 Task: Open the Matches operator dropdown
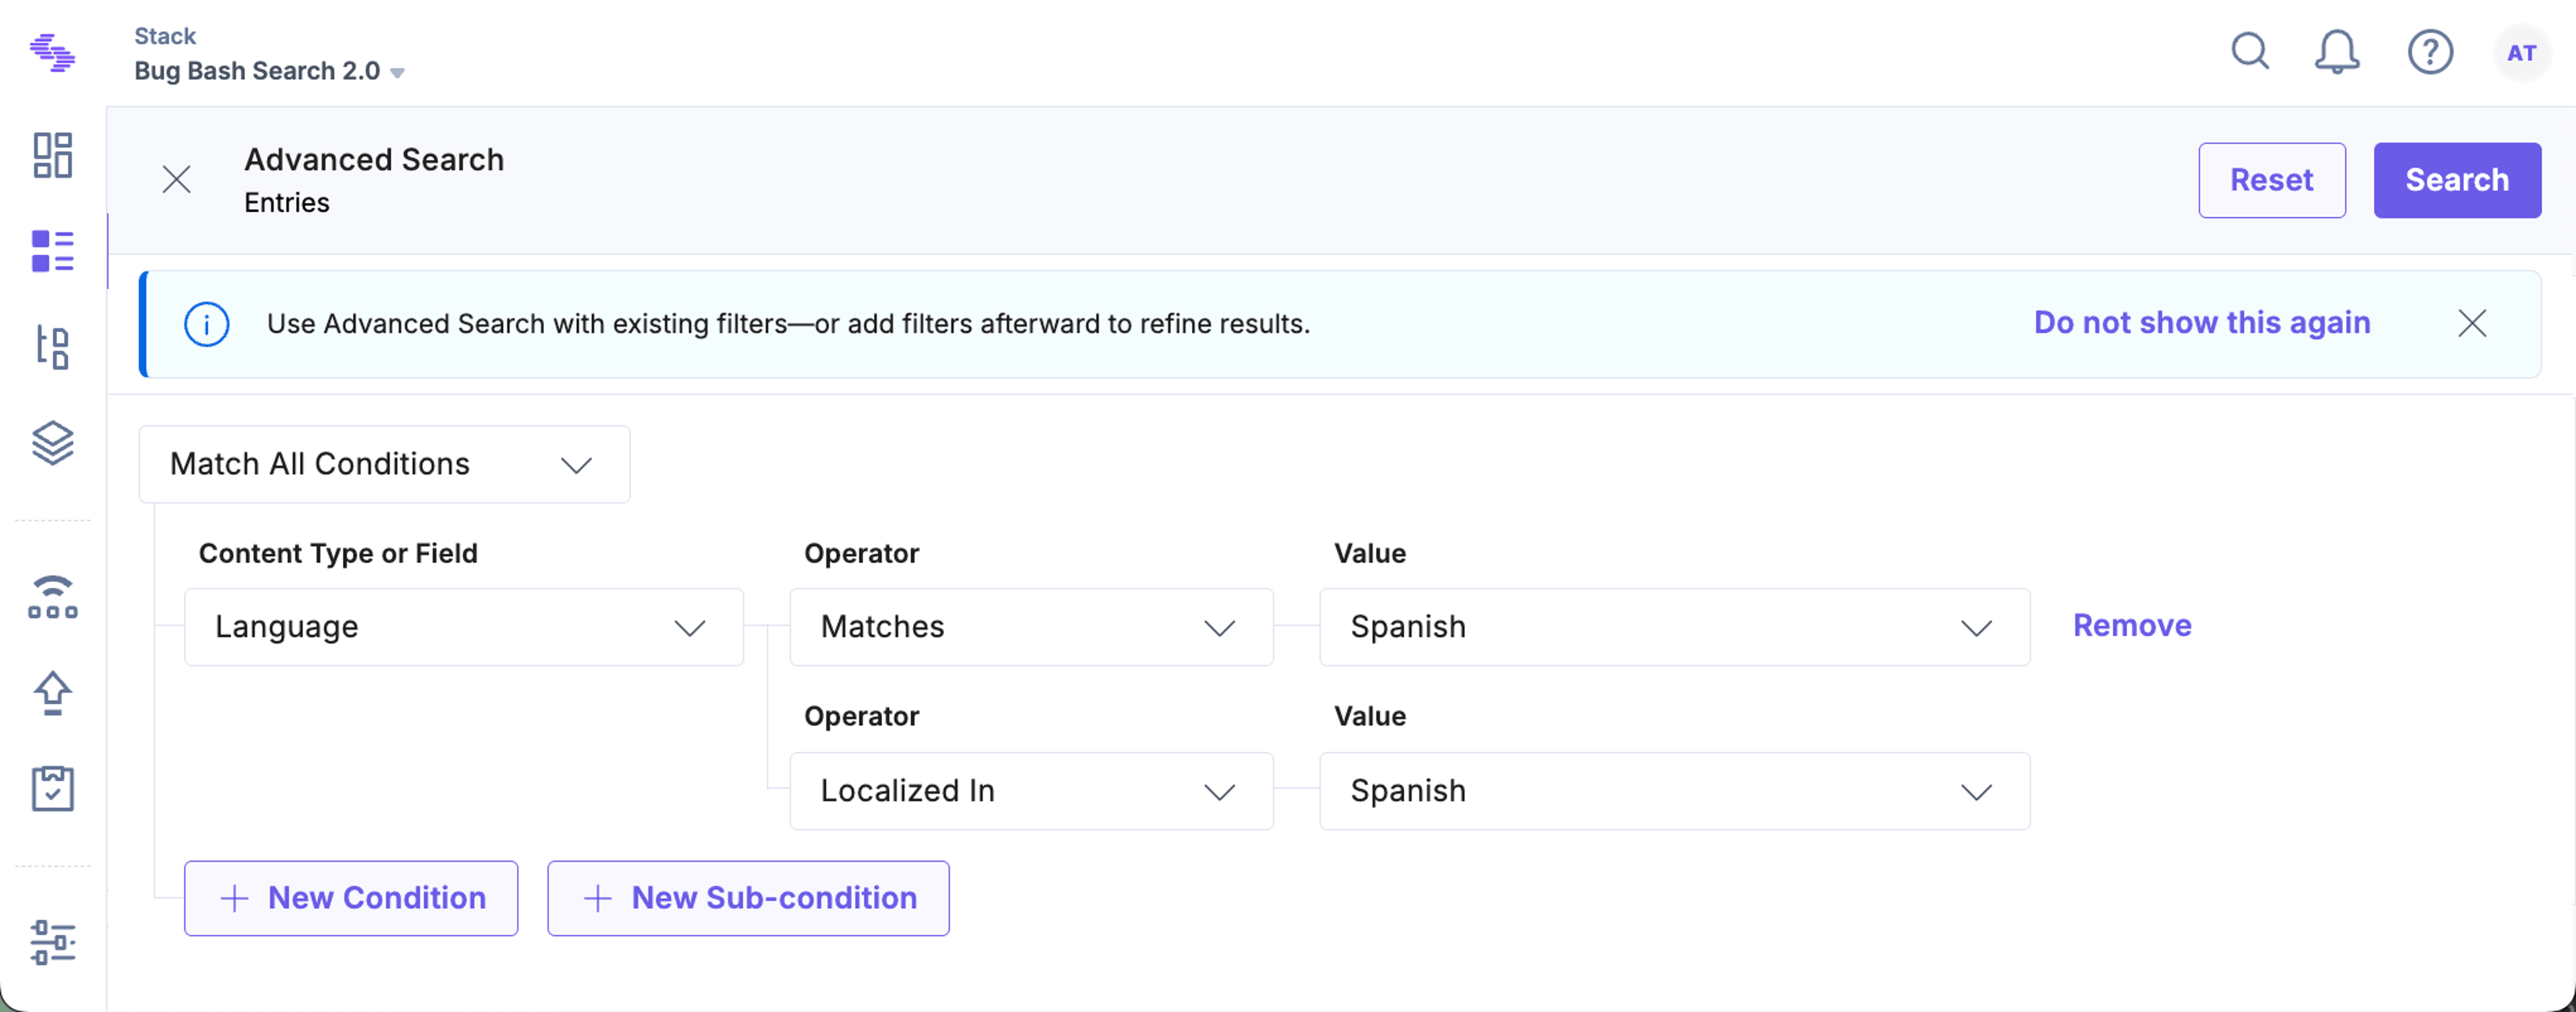(1031, 627)
